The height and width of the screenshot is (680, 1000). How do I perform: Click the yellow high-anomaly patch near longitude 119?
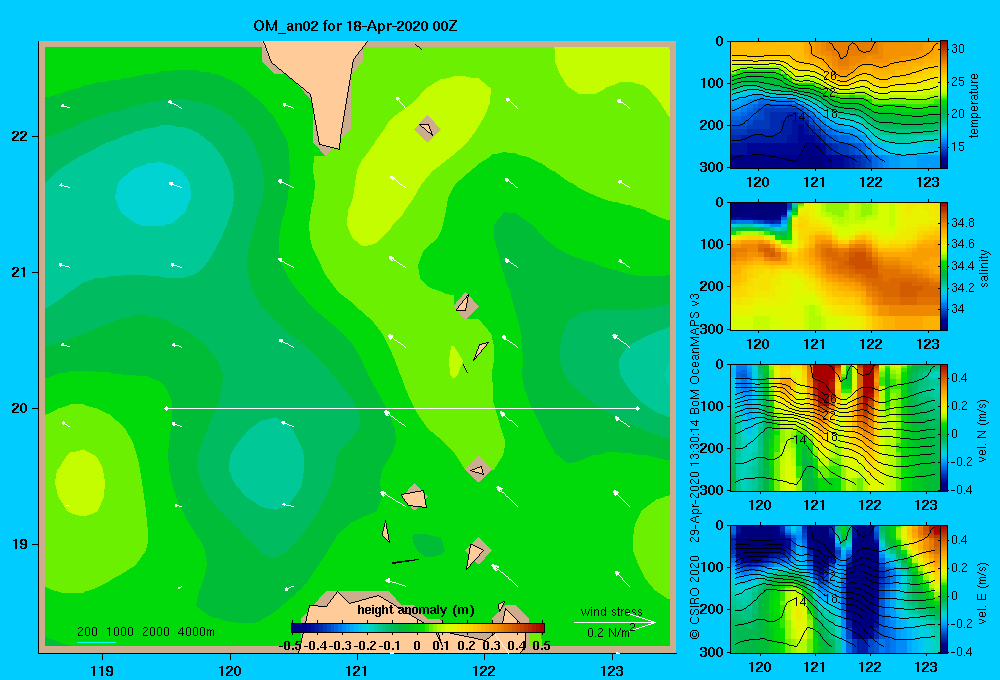click(80, 483)
